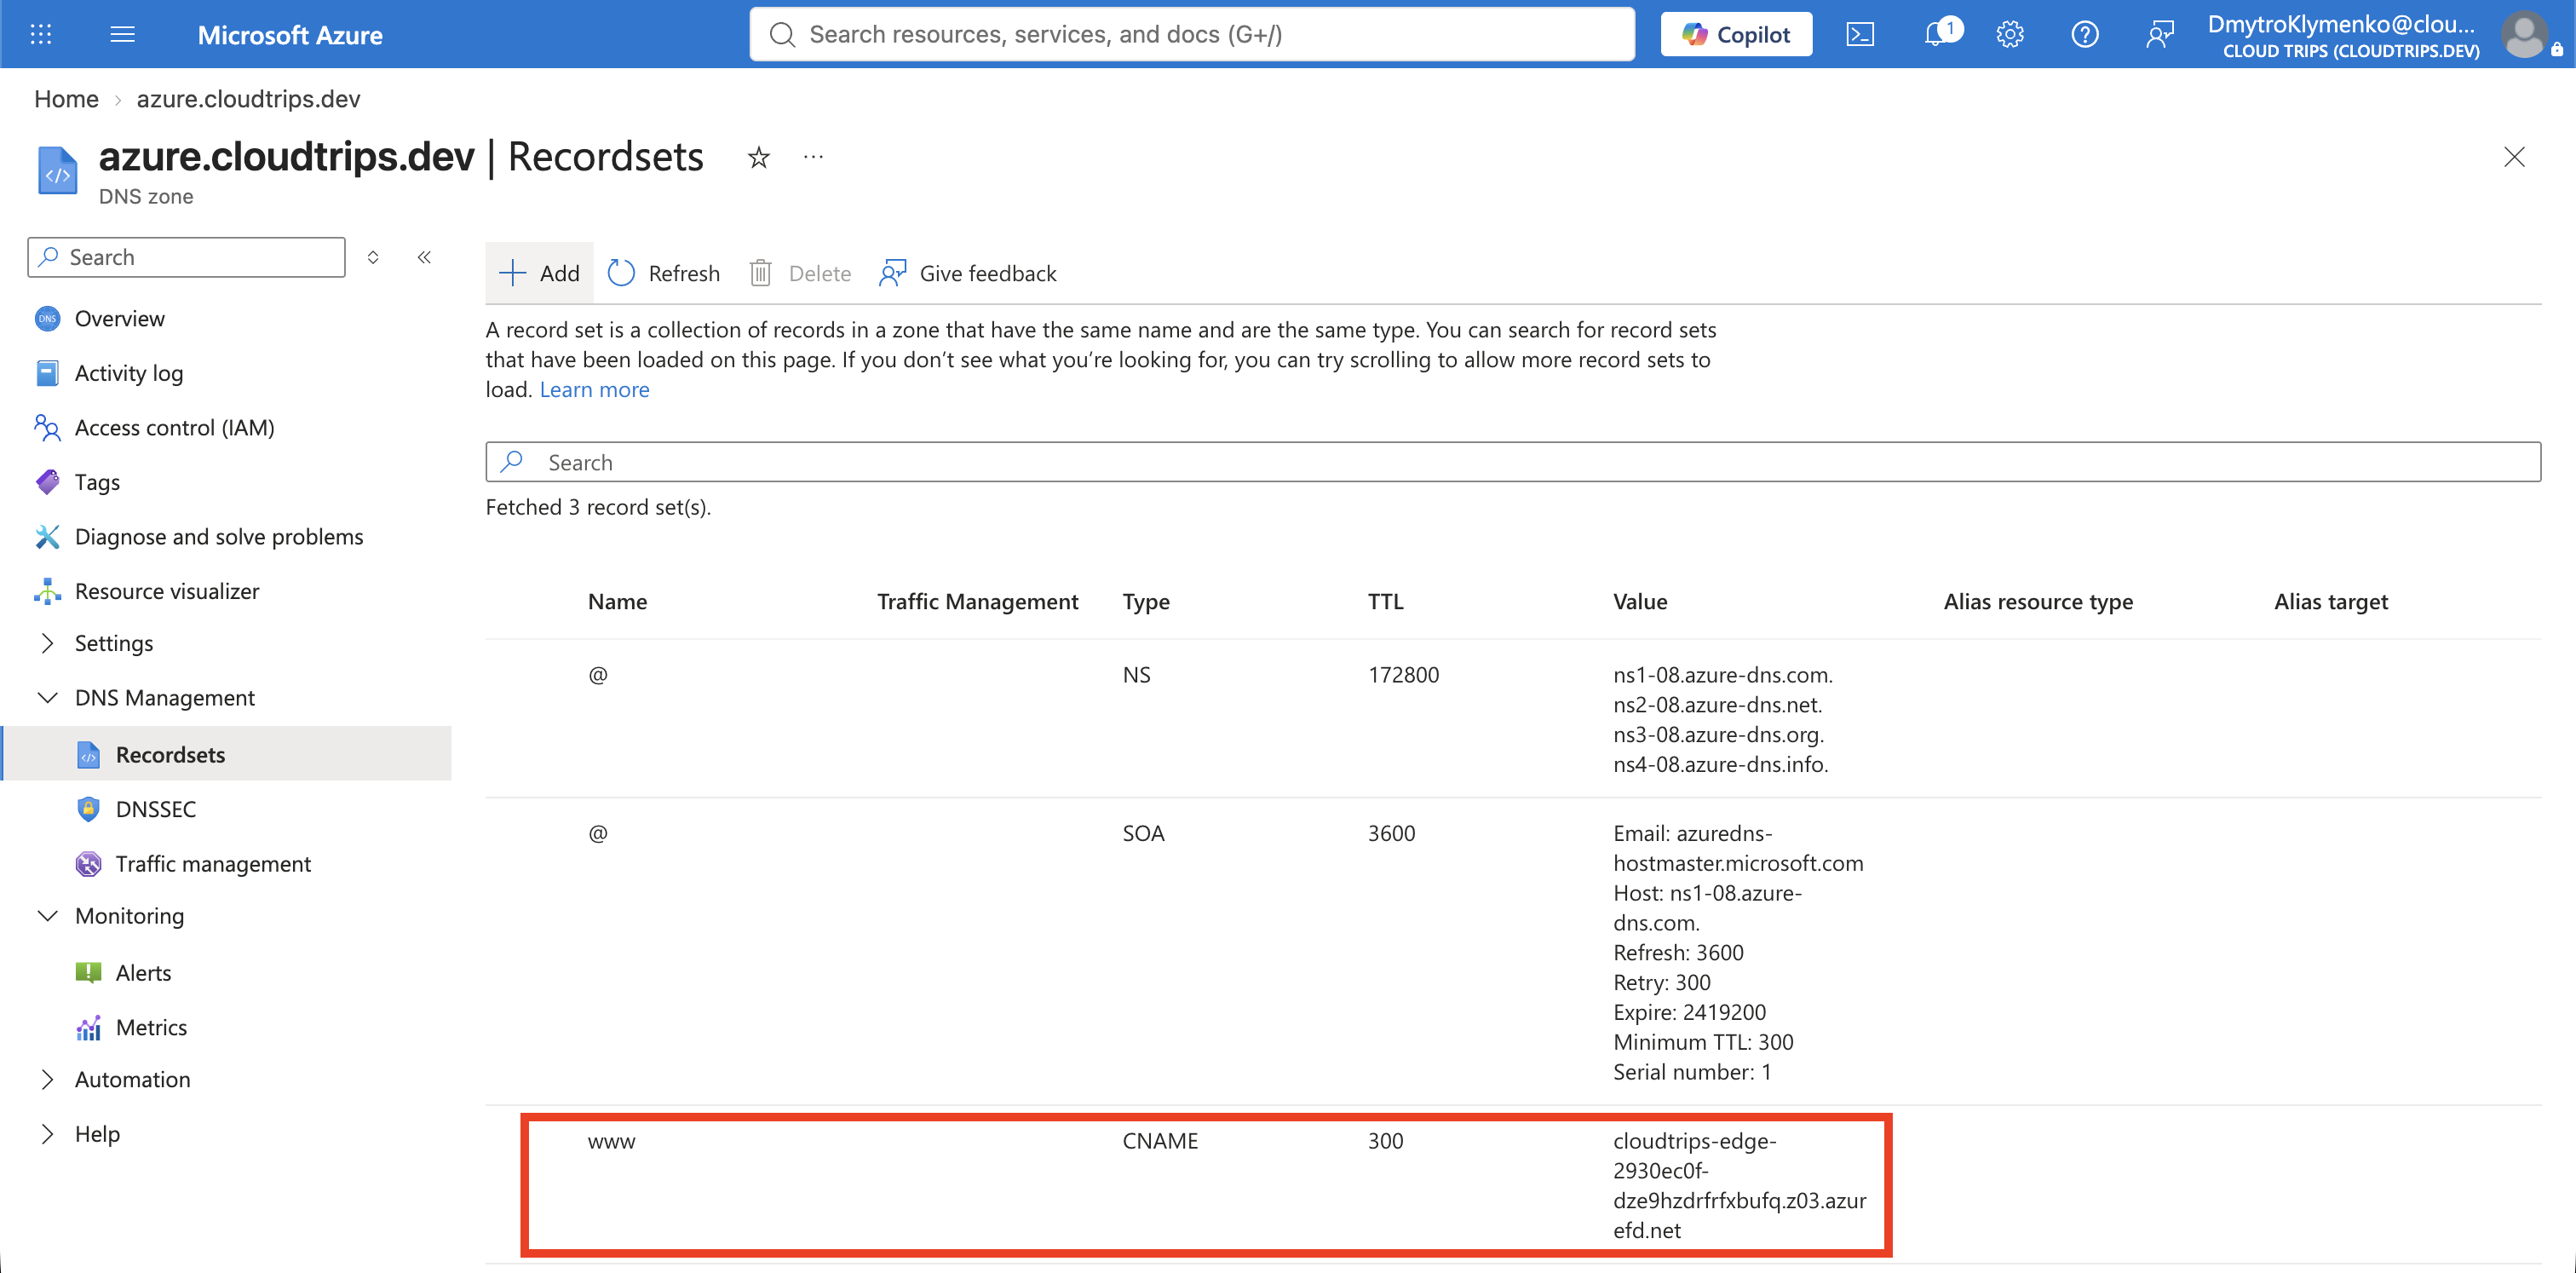
Task: Favorite the DNS zone with the star
Action: tap(759, 157)
